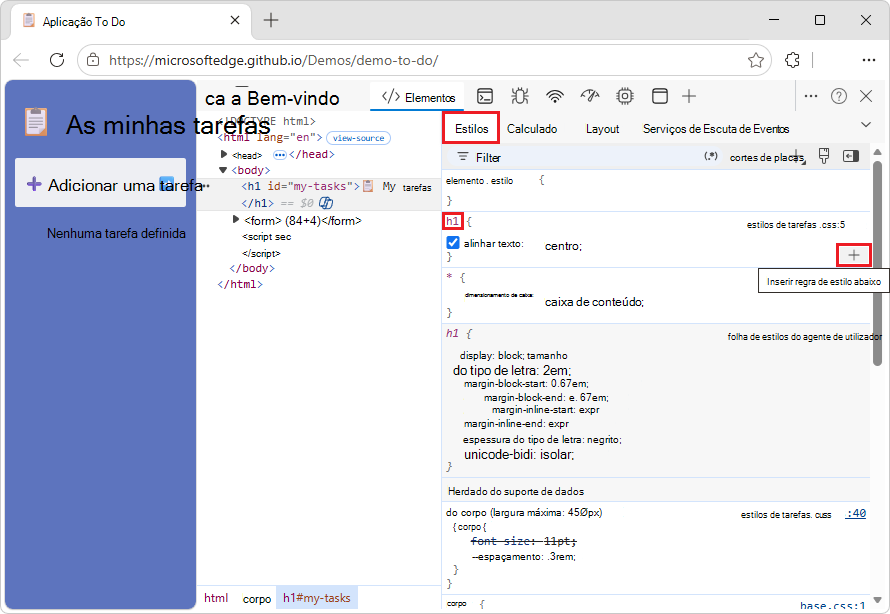Screen dimensions: 890x614
Task: Click the Styles pane scroll up arrow
Action: coord(878,152)
